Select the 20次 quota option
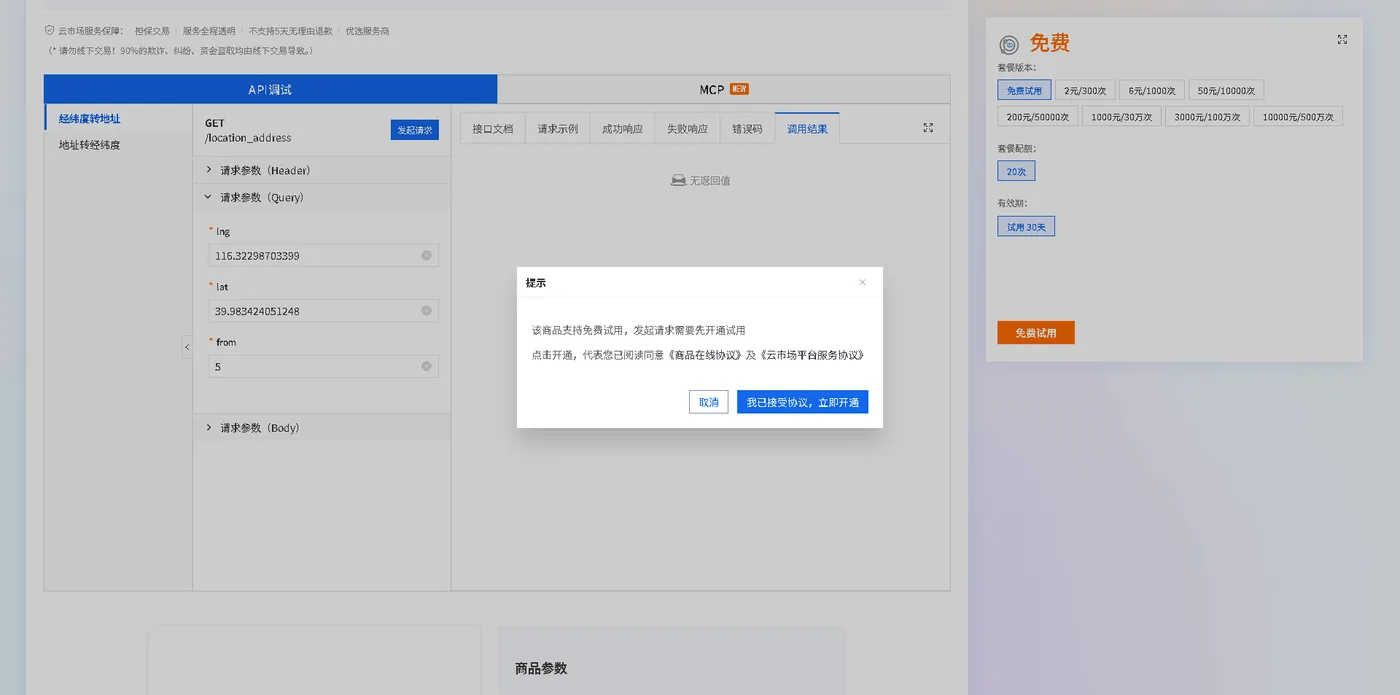Image resolution: width=1400 pixels, height=695 pixels. pos(1016,172)
